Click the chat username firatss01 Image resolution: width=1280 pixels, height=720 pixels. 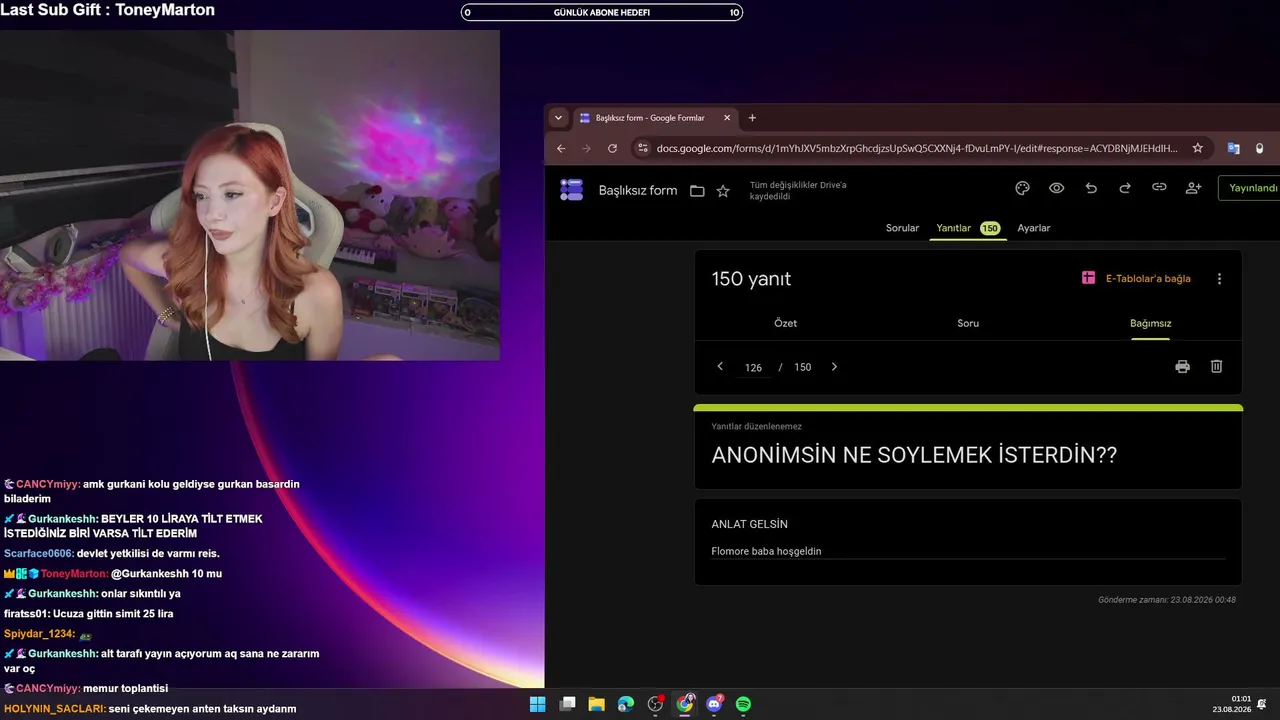click(x=26, y=614)
